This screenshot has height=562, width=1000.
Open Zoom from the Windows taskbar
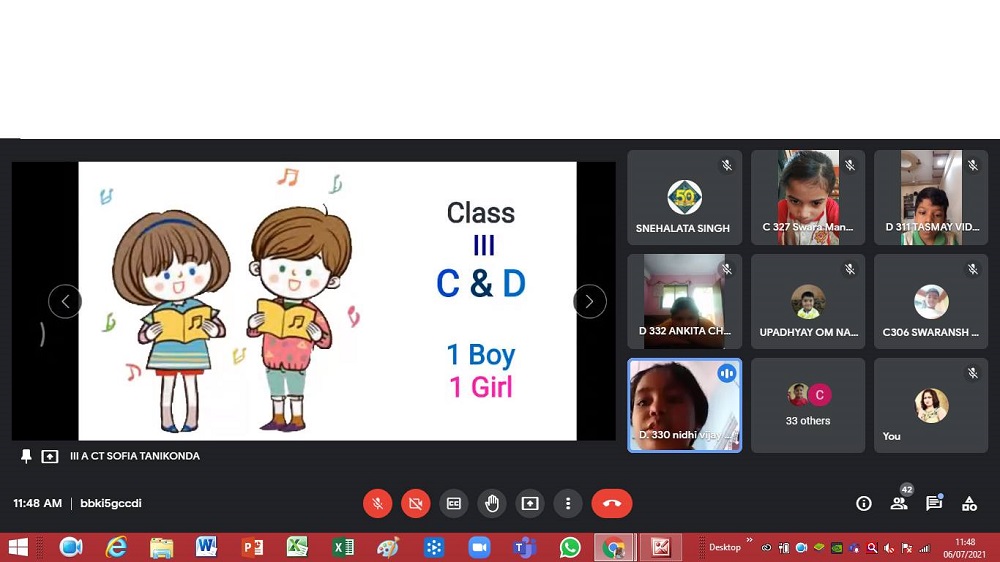pyautogui.click(x=479, y=547)
